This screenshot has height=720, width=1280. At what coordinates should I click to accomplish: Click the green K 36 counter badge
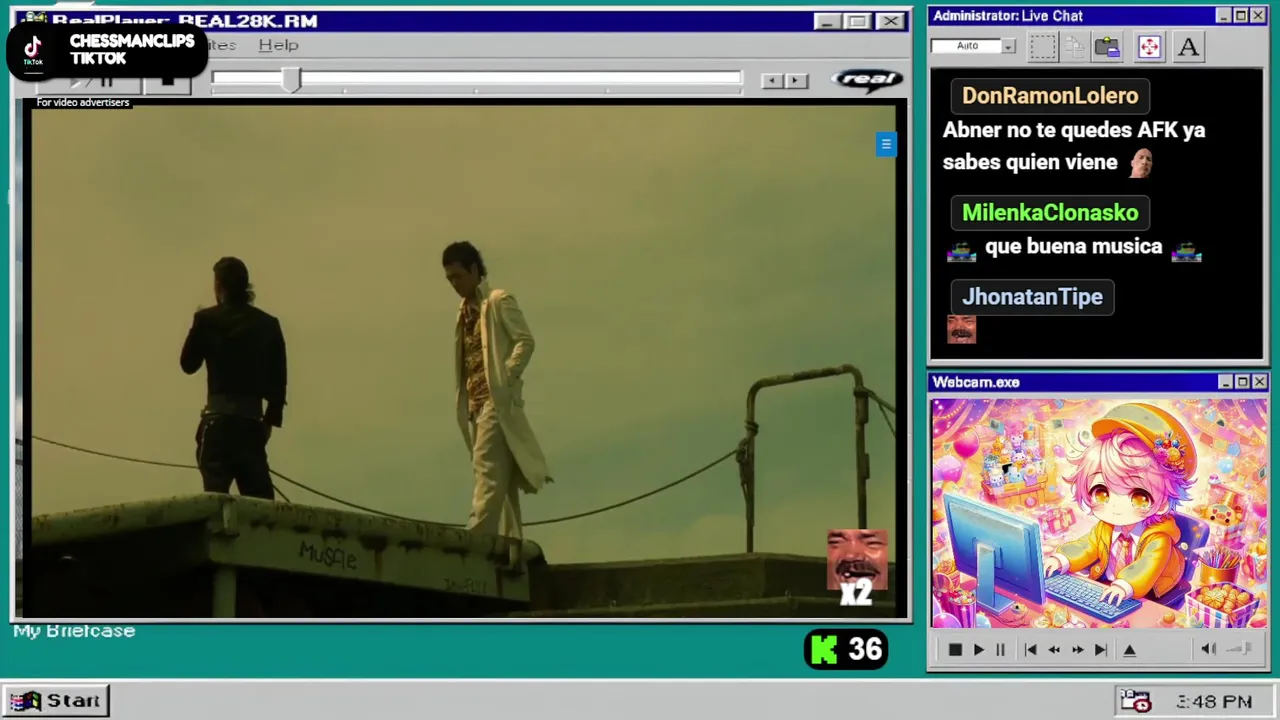[x=846, y=650]
